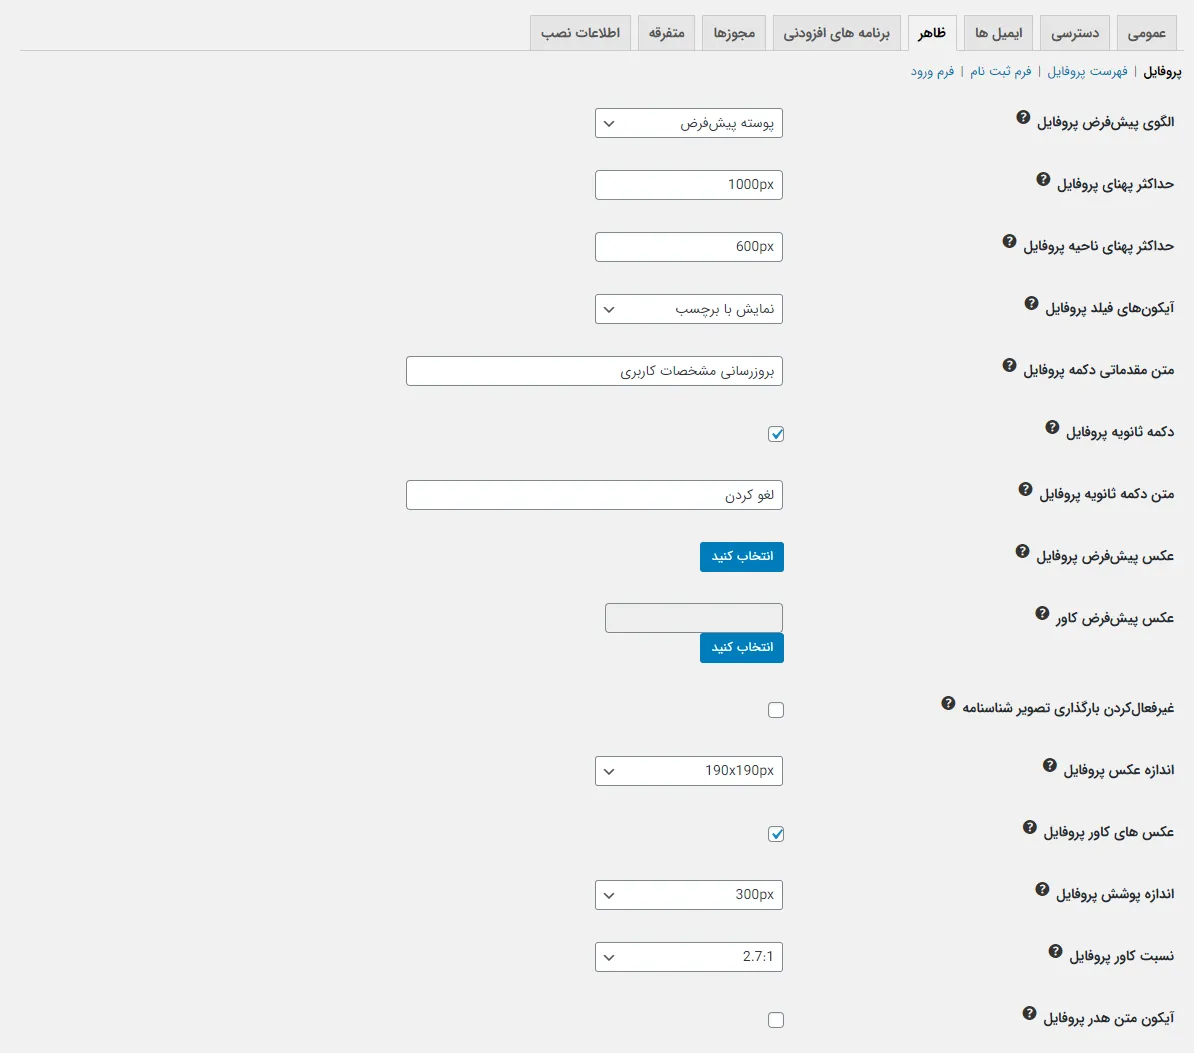Click the حداکثر پهنای ناحیه پروفایل input field
Screen dimensions: 1194x1053
688,247
